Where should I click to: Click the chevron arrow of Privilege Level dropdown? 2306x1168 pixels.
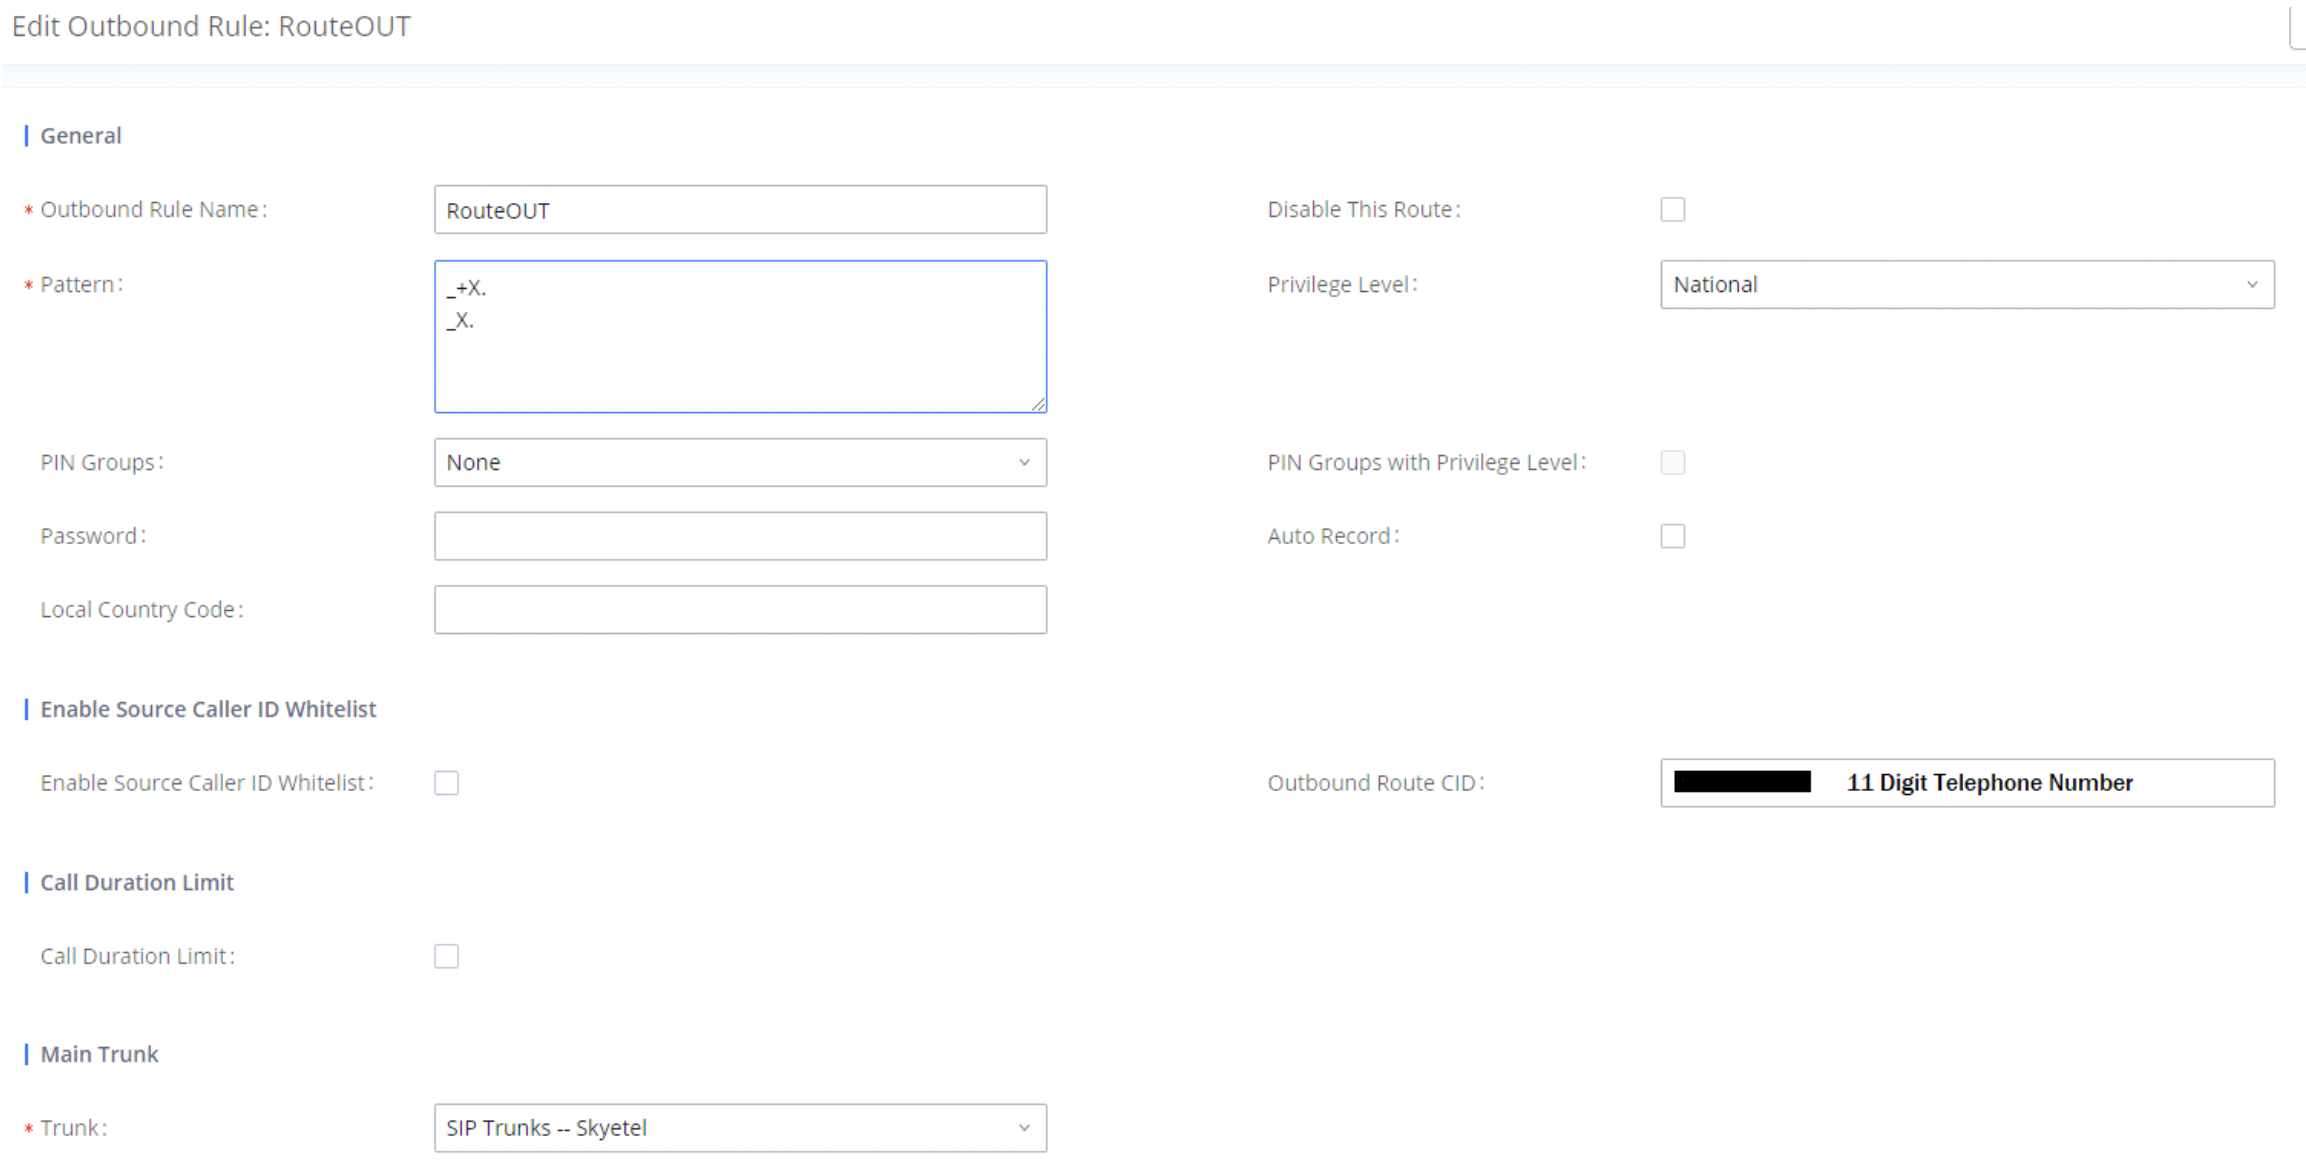coord(2252,285)
